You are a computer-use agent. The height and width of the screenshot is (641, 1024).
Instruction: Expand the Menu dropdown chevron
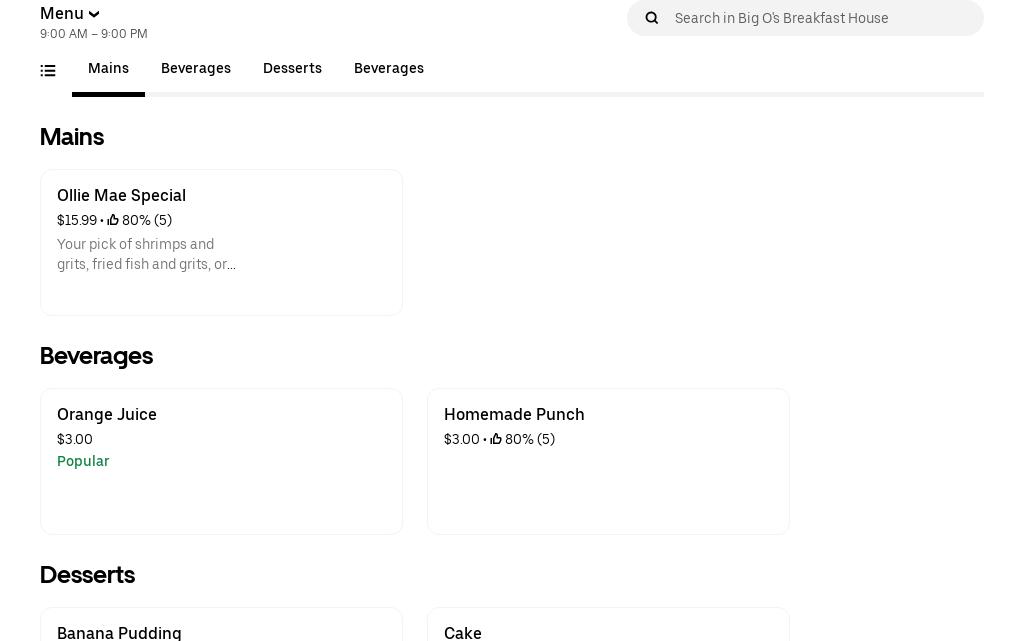pyautogui.click(x=94, y=14)
